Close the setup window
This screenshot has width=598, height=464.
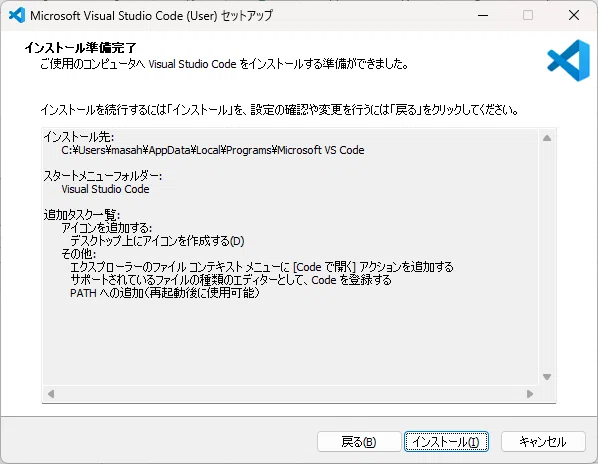click(574, 15)
